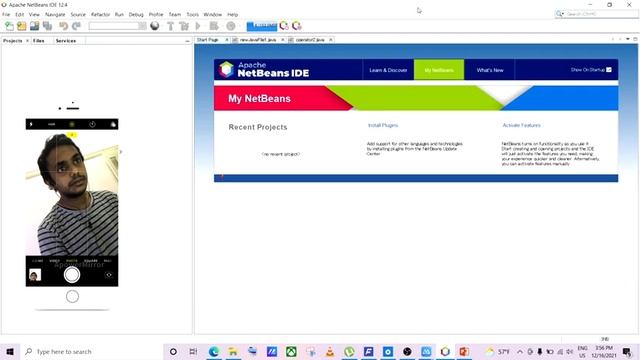Viewport: 640px width, 360px height.
Task: Open the editor document list dropdown arrow
Action: [x=628, y=39]
